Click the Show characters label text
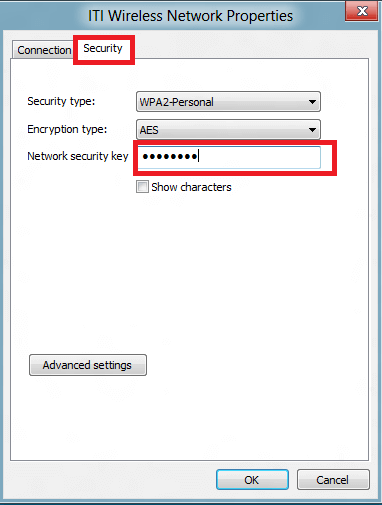The image size is (382, 505). click(191, 187)
